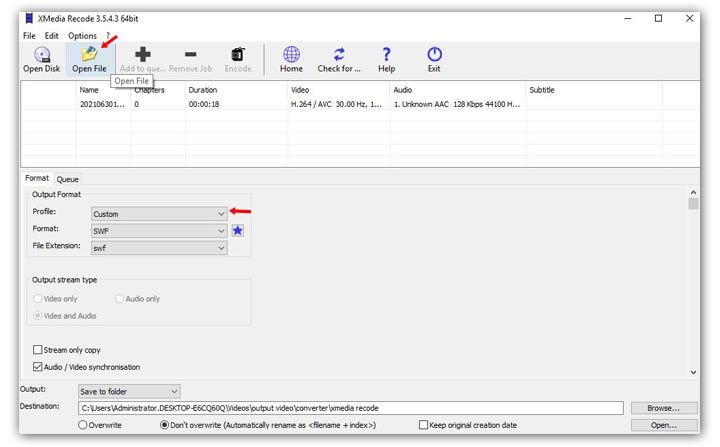Select the file row 202106301...
Screen dimensions: 720x447
[360, 104]
